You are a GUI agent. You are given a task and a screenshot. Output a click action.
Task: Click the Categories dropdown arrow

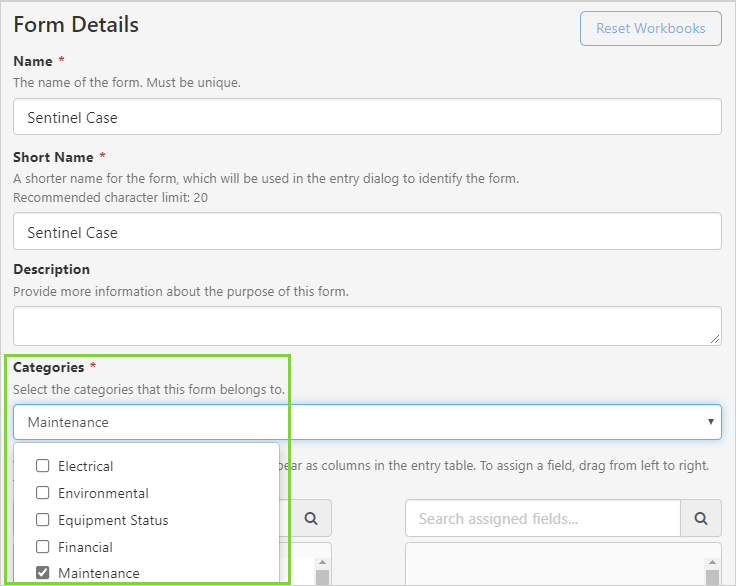pyautogui.click(x=711, y=422)
